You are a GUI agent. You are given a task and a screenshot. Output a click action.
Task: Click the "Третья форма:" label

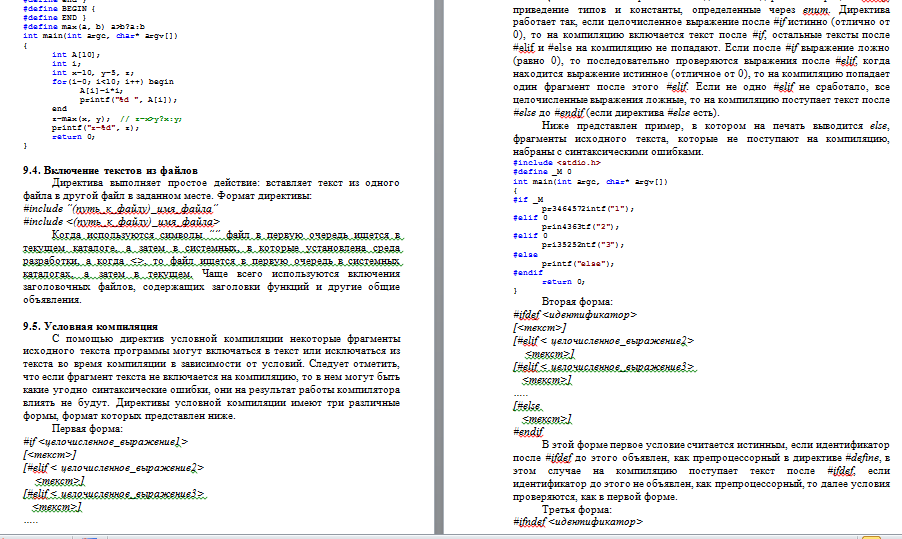point(578,509)
